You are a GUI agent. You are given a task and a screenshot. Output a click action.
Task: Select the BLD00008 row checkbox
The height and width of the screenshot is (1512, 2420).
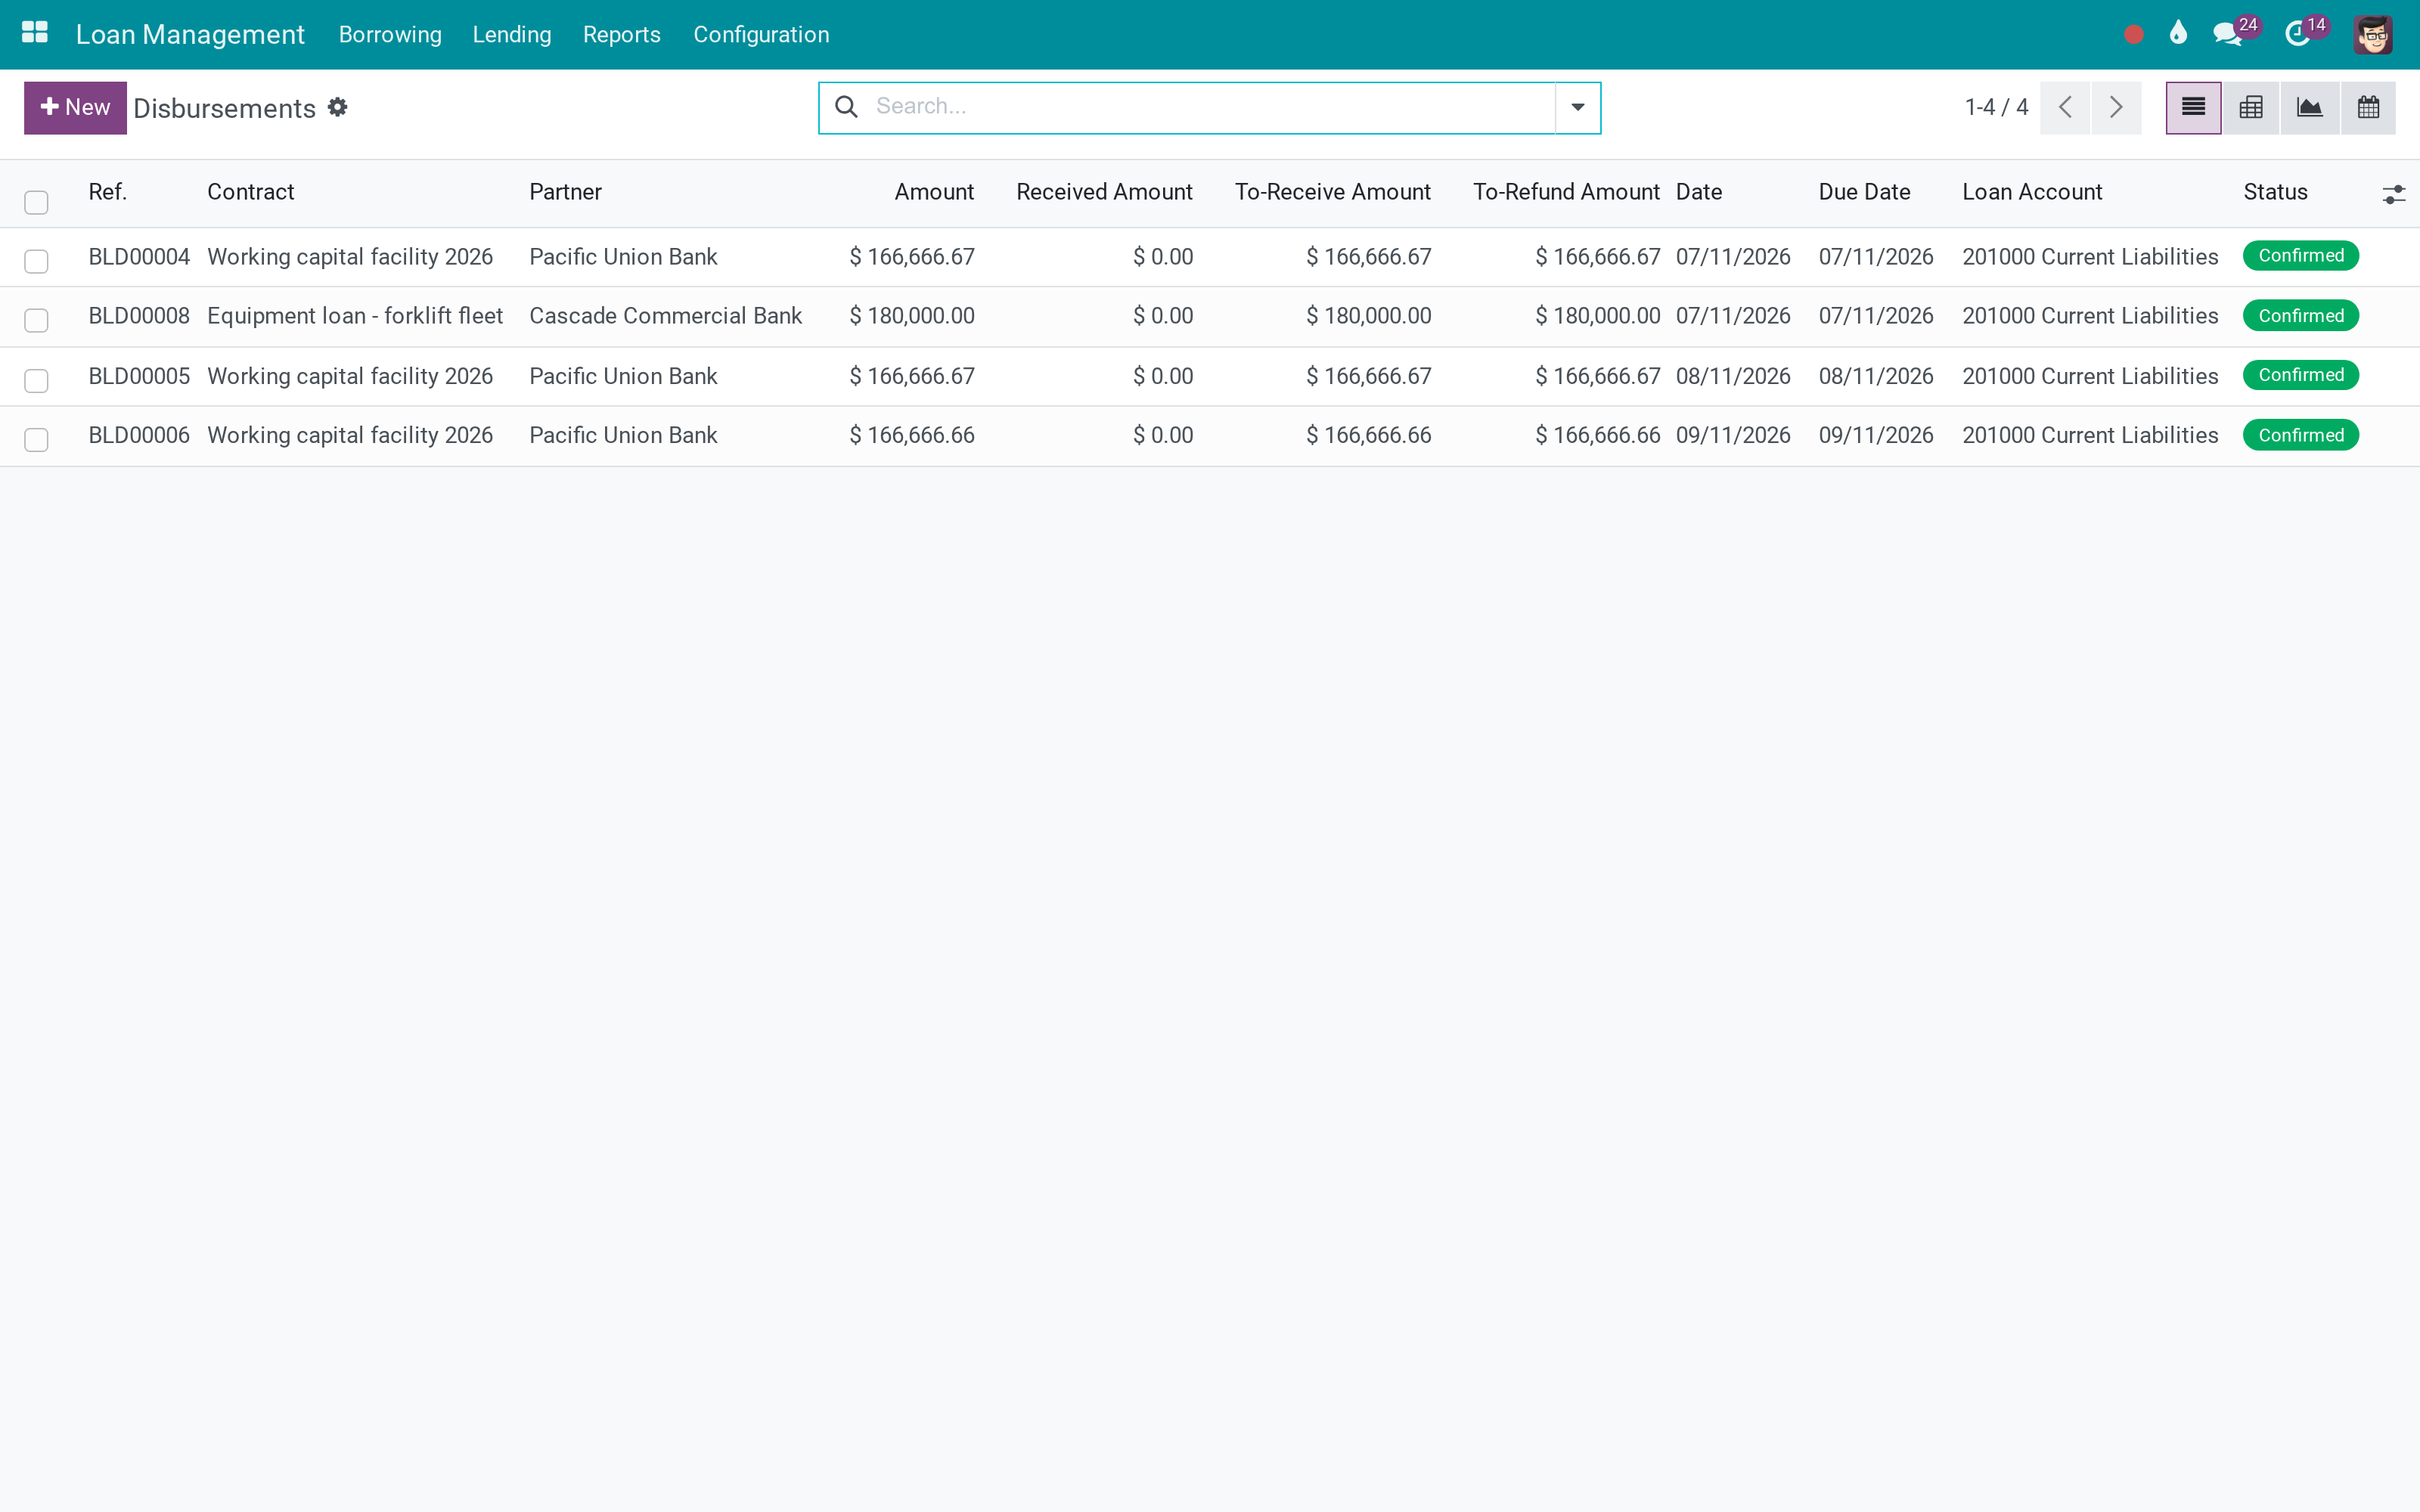[36, 320]
